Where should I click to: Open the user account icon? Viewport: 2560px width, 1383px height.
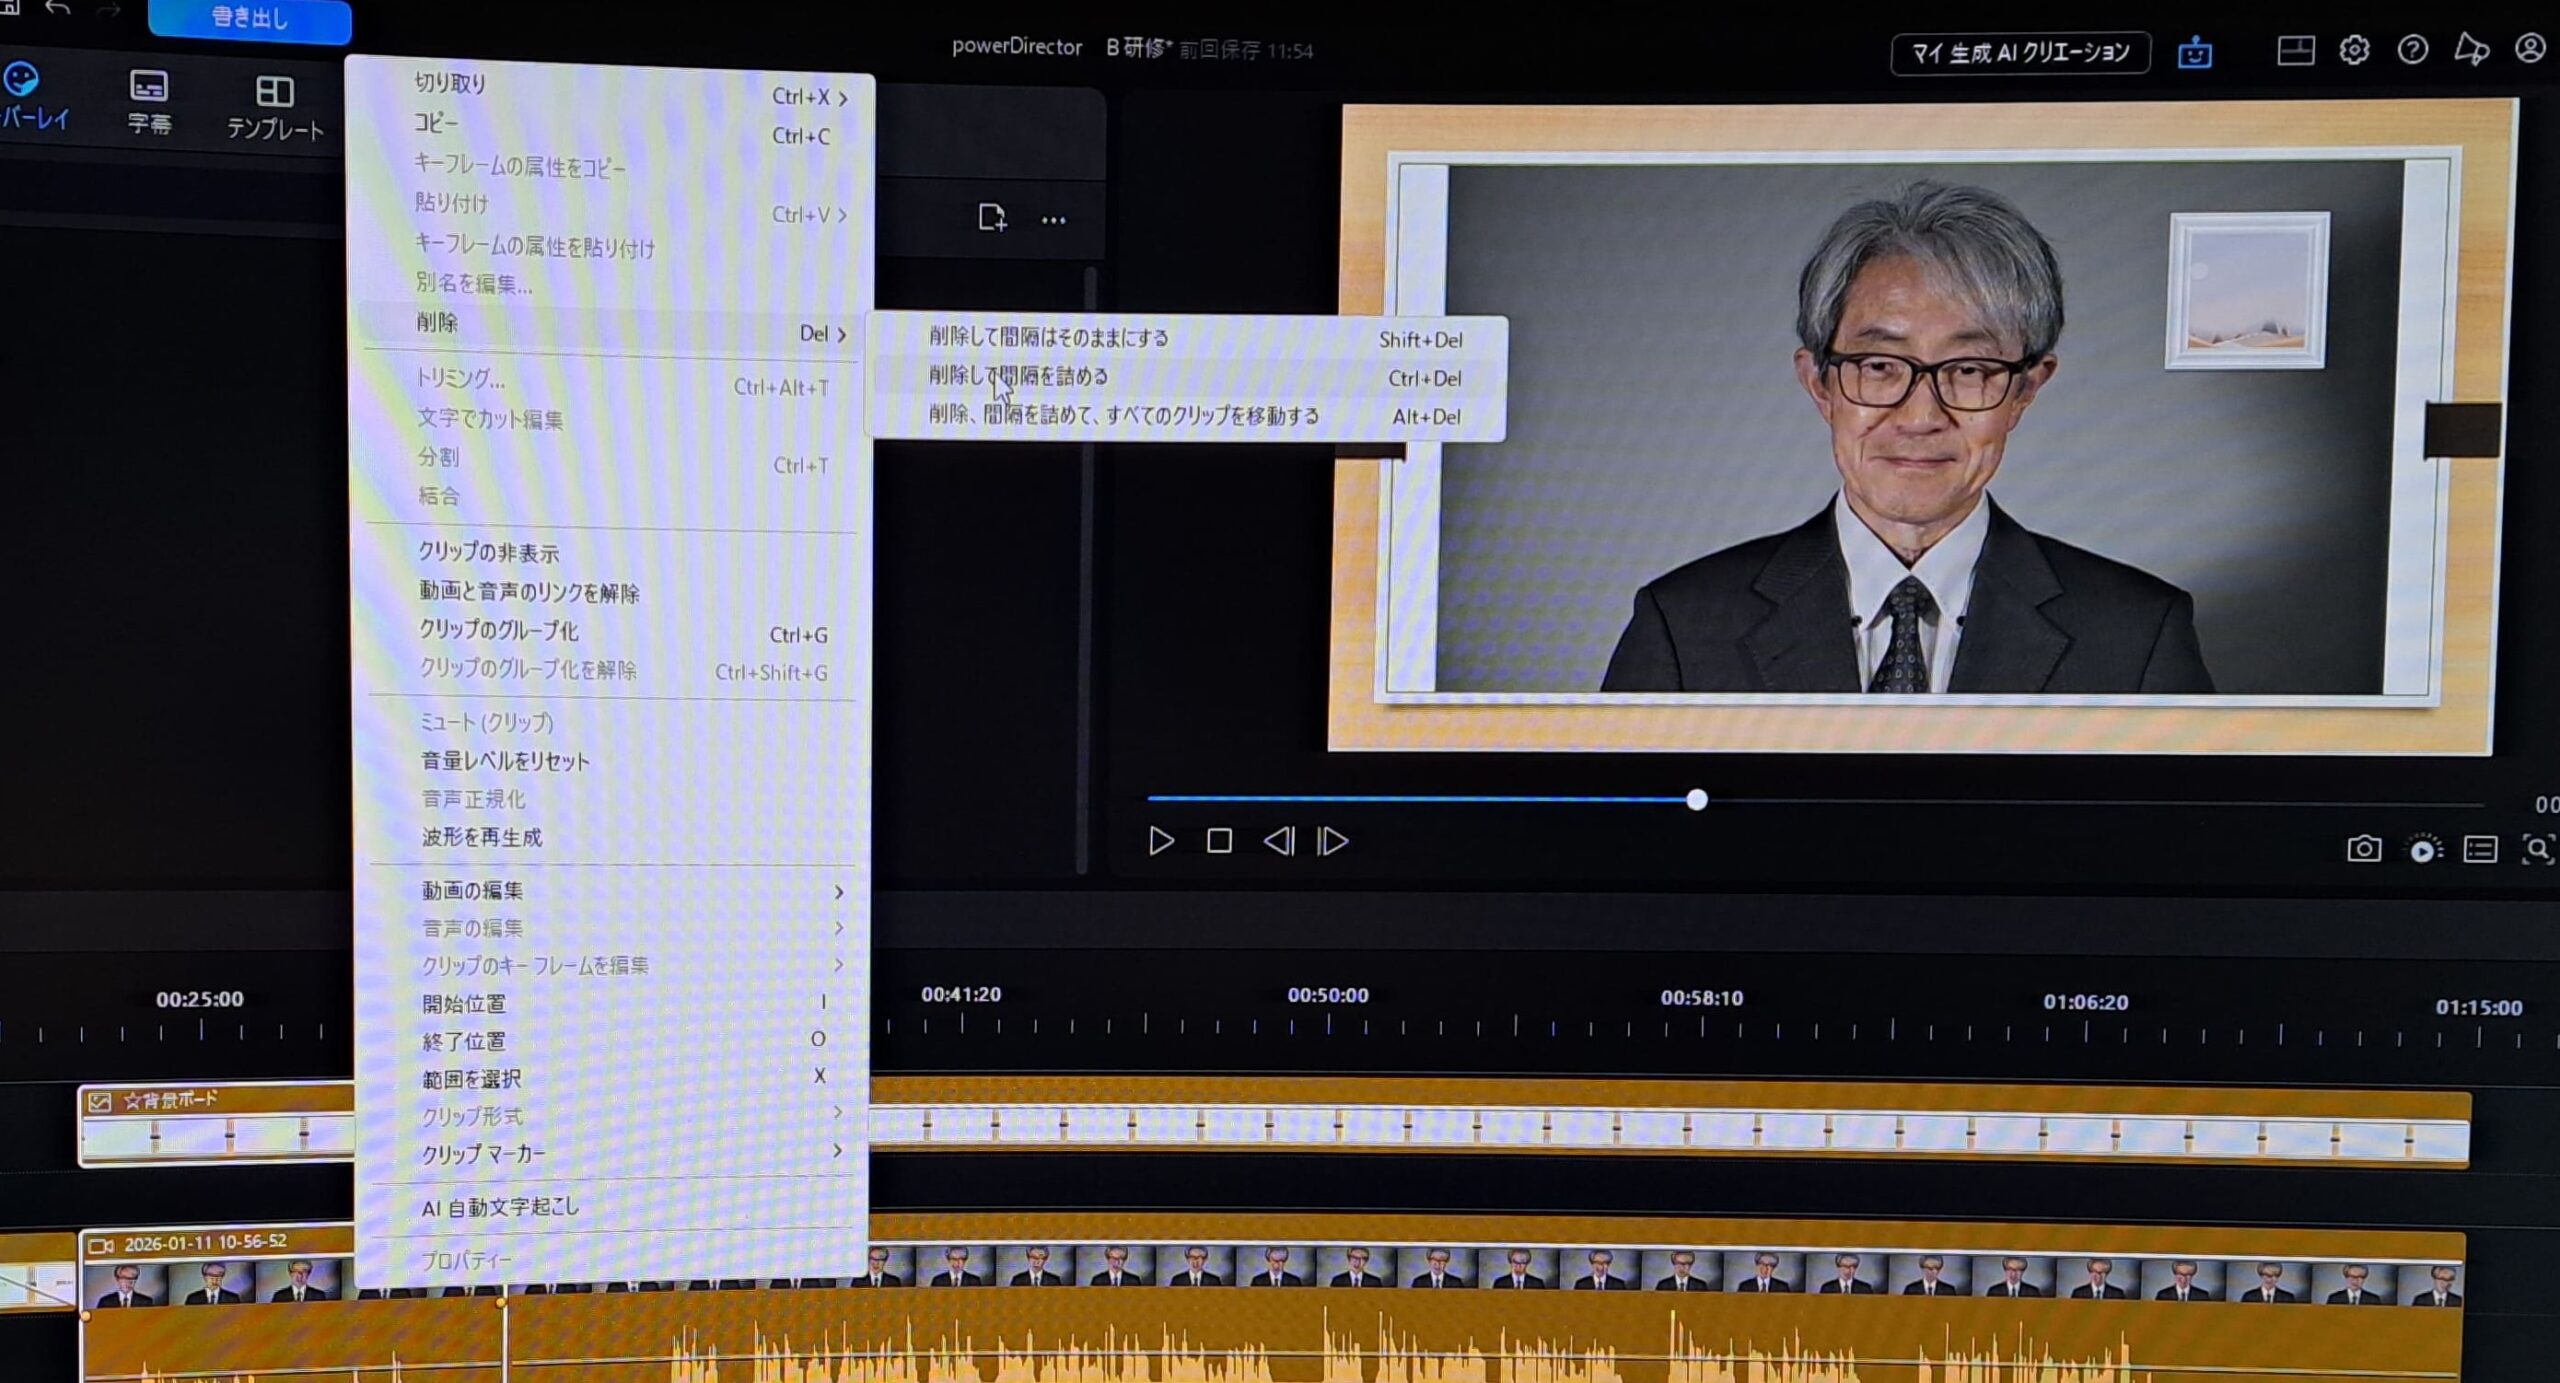pyautogui.click(x=2530, y=48)
